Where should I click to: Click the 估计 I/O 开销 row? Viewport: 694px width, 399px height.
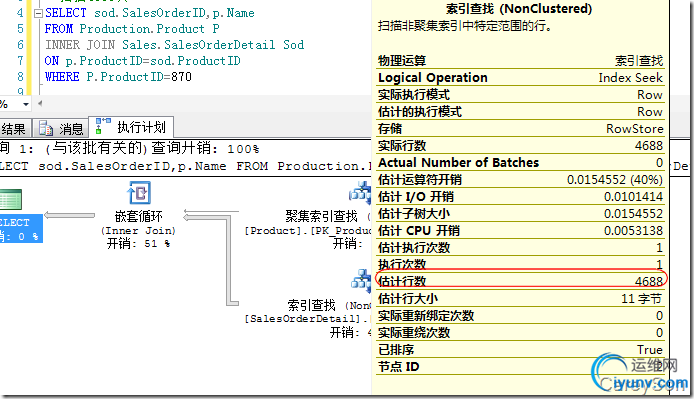(520, 196)
